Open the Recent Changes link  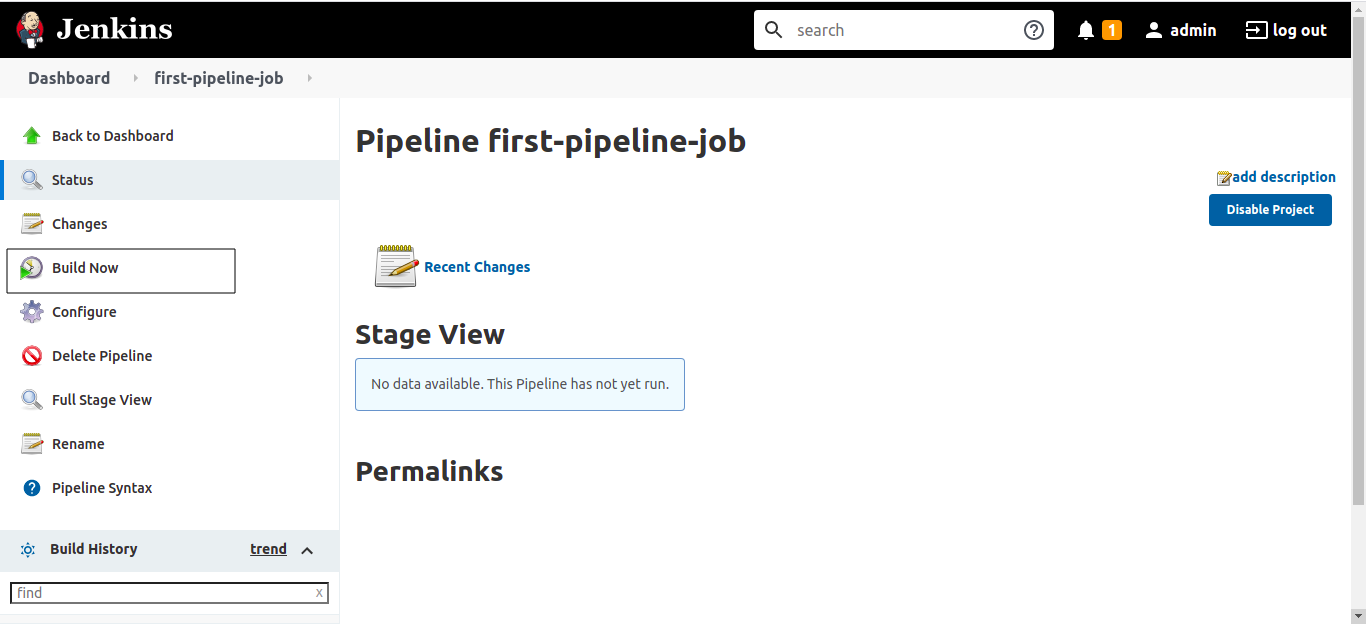pos(477,267)
